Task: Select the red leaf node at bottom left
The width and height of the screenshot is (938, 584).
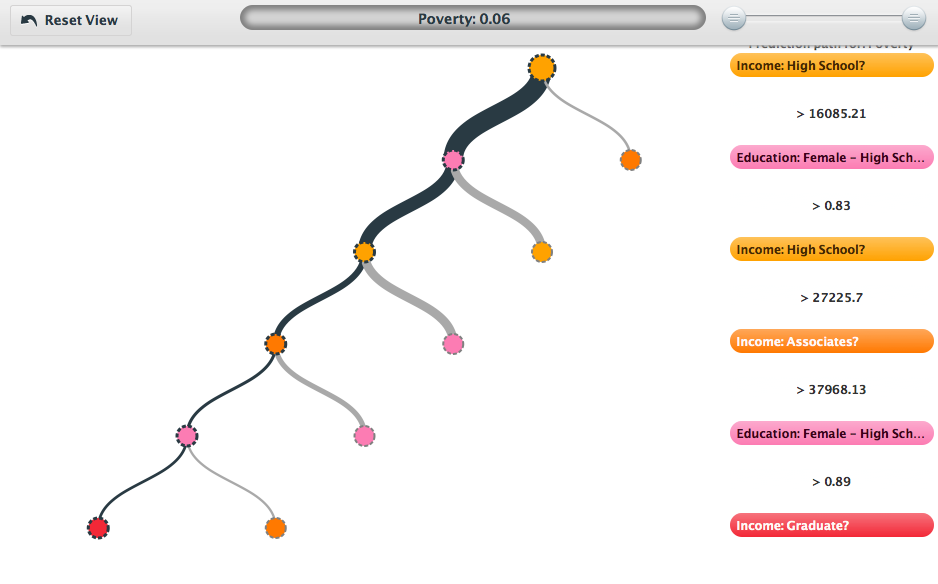Action: [x=97, y=528]
